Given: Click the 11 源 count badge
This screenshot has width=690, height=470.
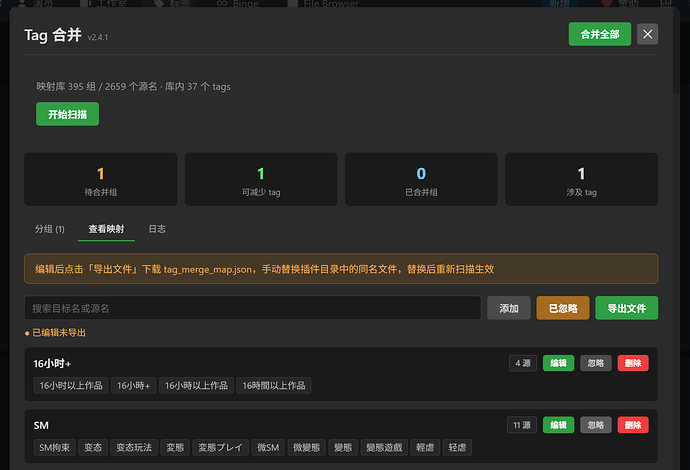Looking at the screenshot, I should [522, 425].
